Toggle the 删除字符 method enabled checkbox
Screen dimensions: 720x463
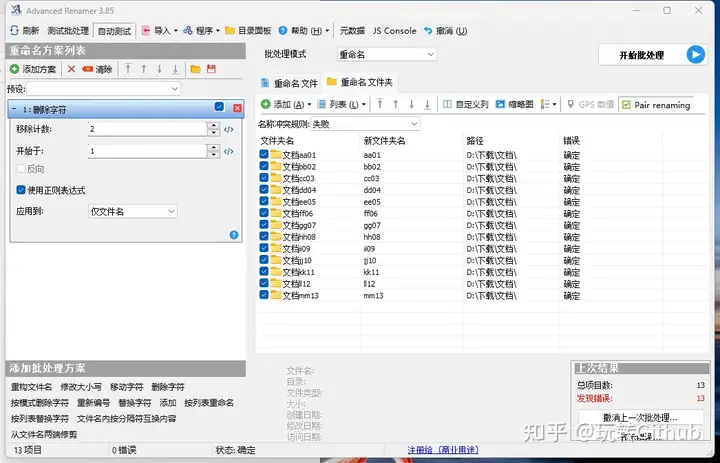tap(219, 107)
